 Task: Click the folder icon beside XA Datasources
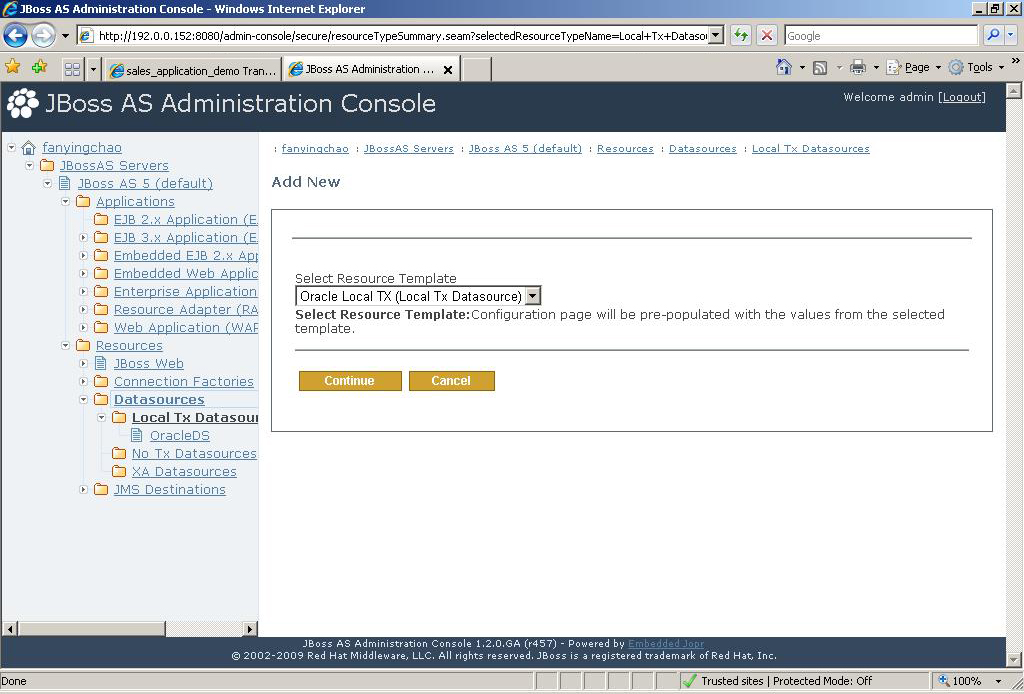pyautogui.click(x=119, y=471)
